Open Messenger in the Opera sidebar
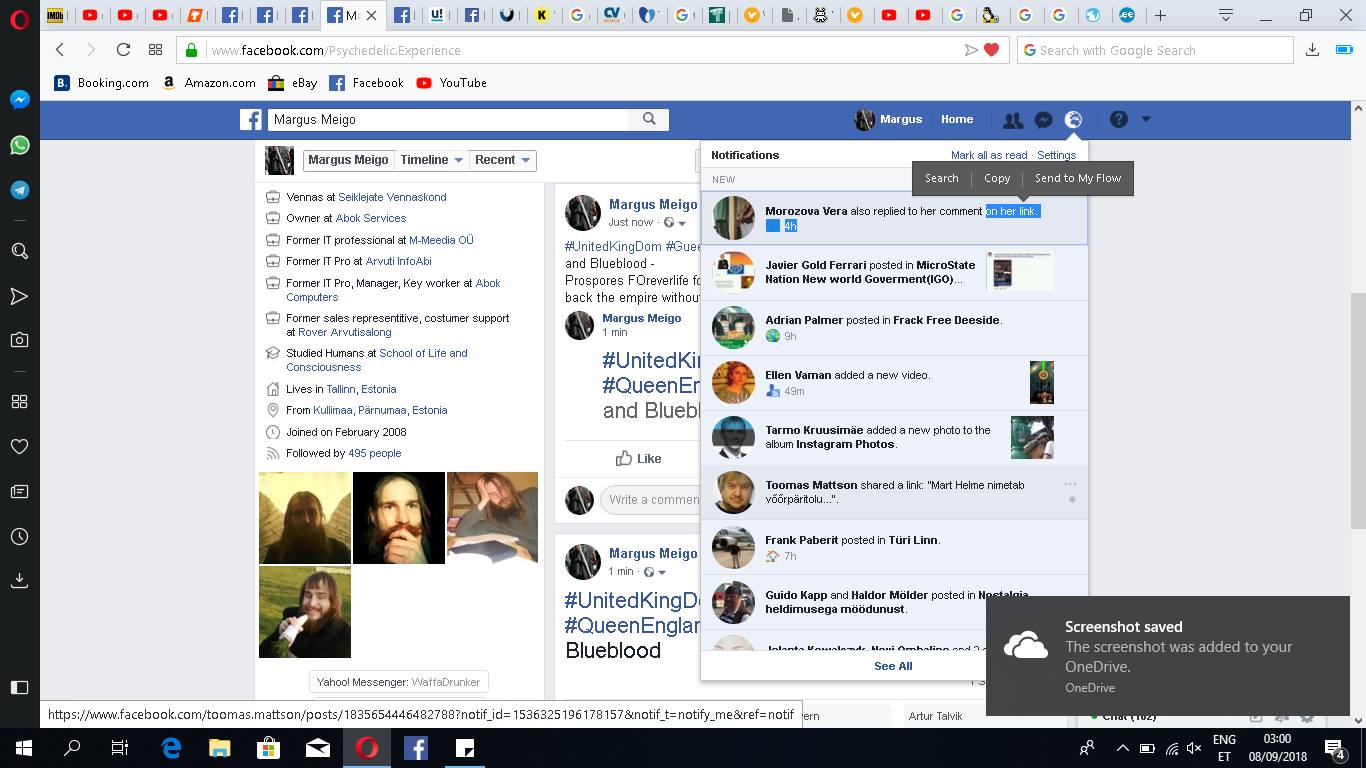 tap(19, 100)
